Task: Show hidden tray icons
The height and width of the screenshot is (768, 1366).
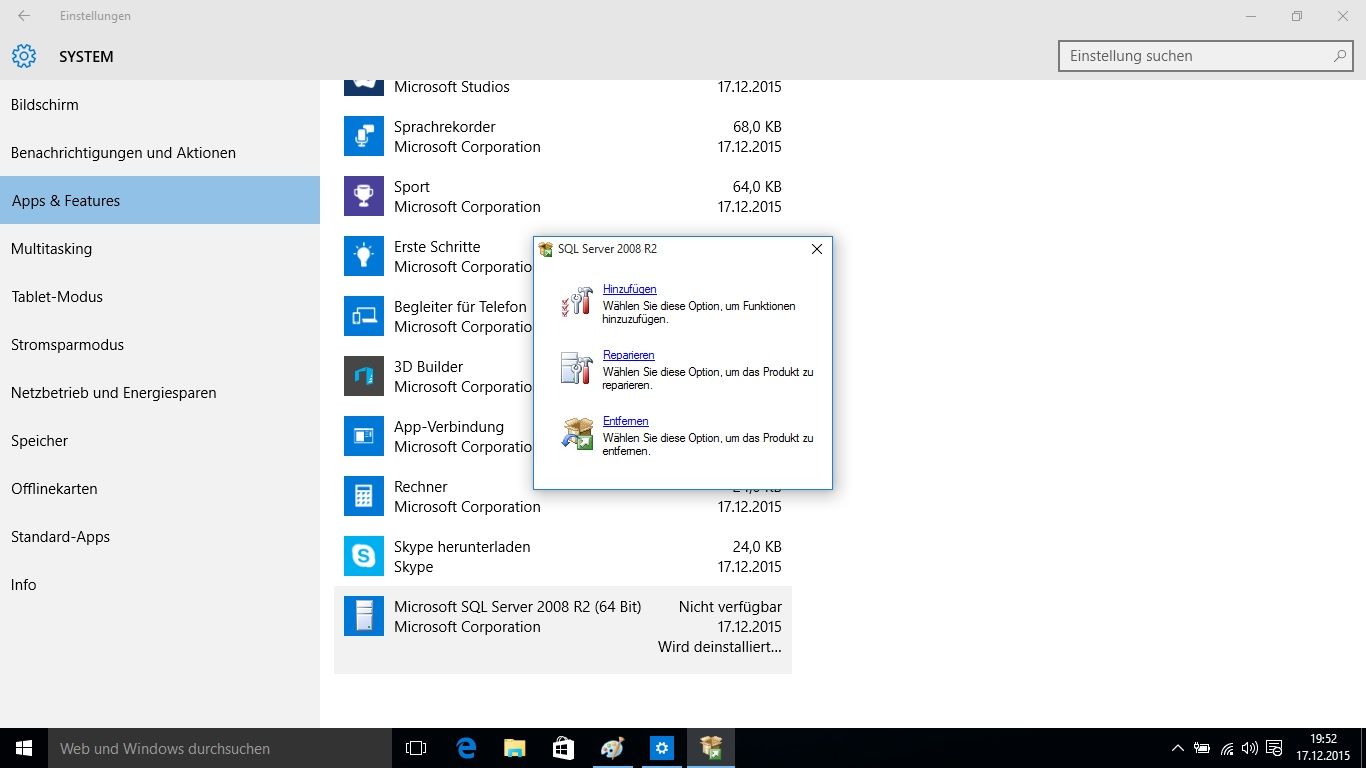Action: 1178,748
